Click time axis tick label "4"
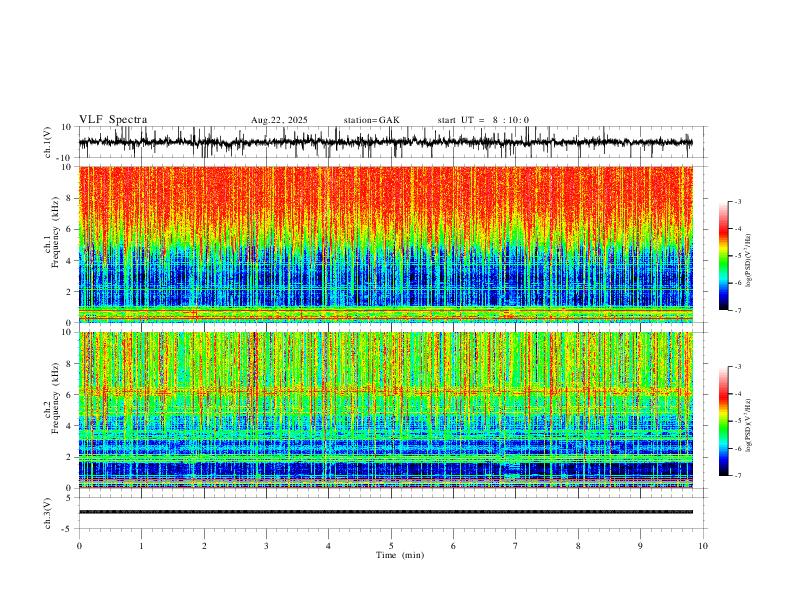The image size is (792, 612). (x=328, y=546)
